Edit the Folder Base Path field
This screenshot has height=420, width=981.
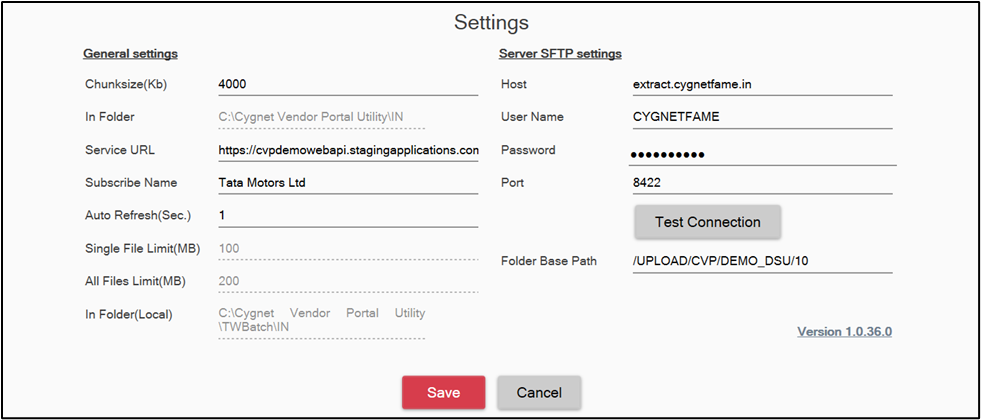point(761,262)
